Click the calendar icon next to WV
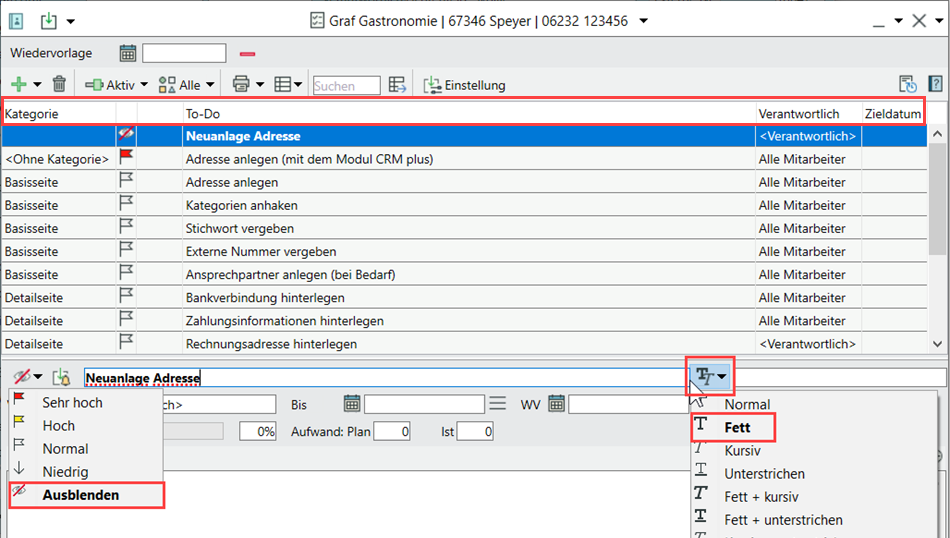950x538 pixels. click(556, 404)
